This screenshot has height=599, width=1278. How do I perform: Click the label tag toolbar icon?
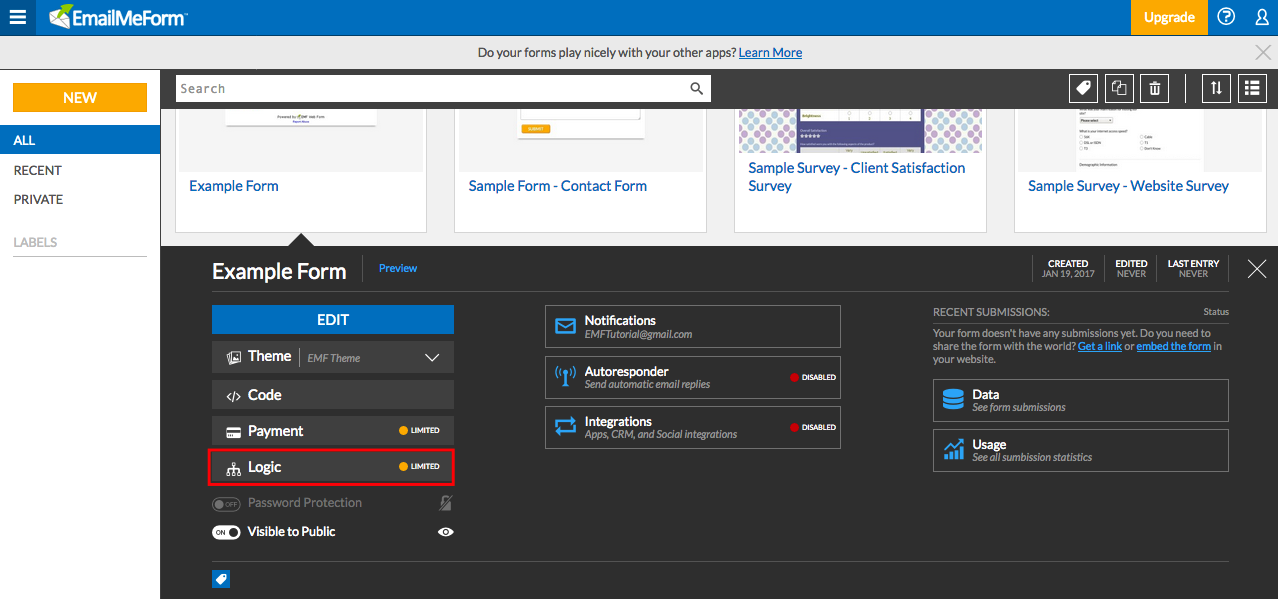(x=1083, y=88)
